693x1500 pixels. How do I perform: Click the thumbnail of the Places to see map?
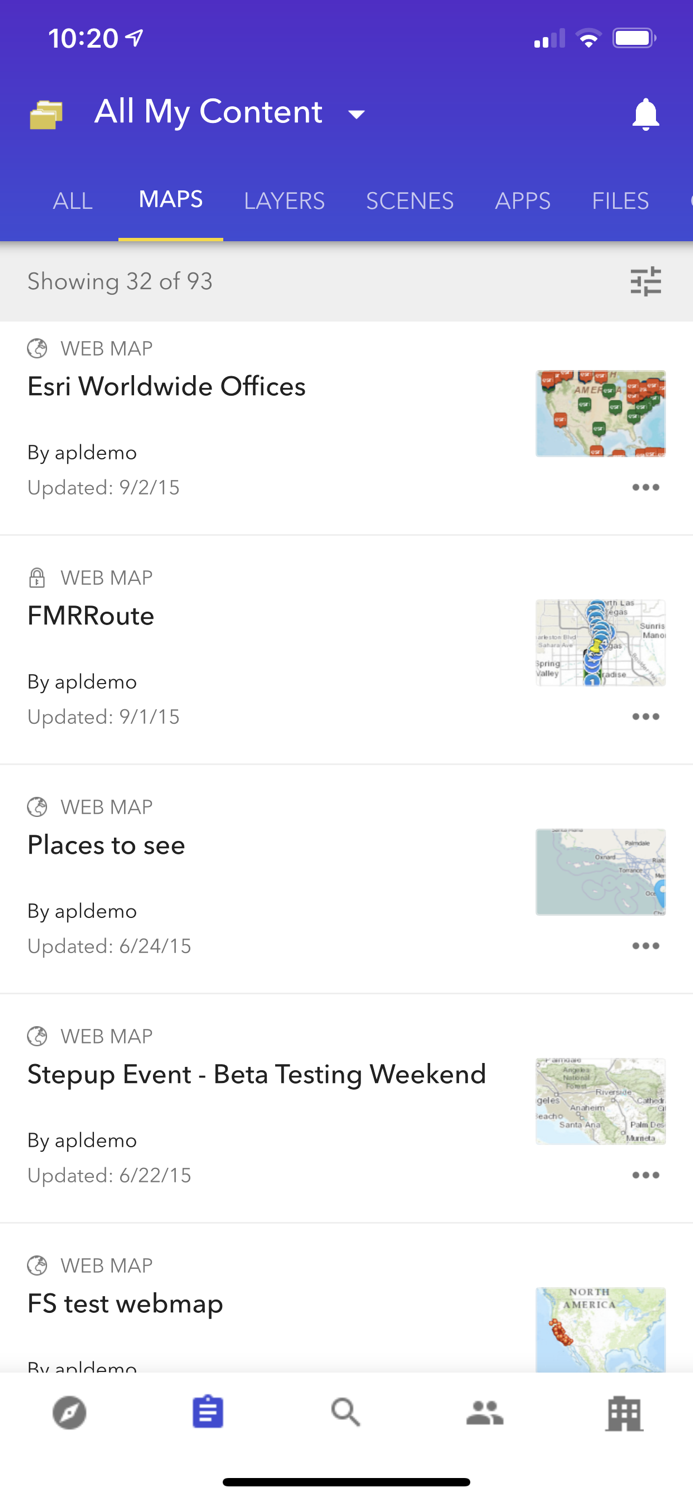pos(600,871)
